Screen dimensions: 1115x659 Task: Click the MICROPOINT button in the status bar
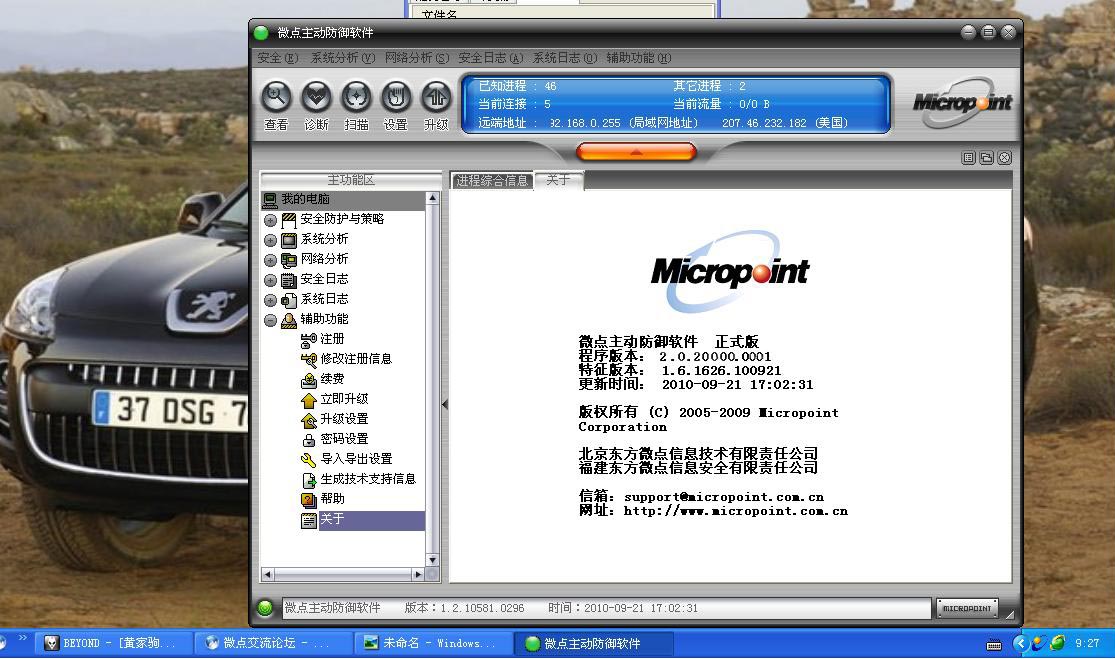pos(967,608)
